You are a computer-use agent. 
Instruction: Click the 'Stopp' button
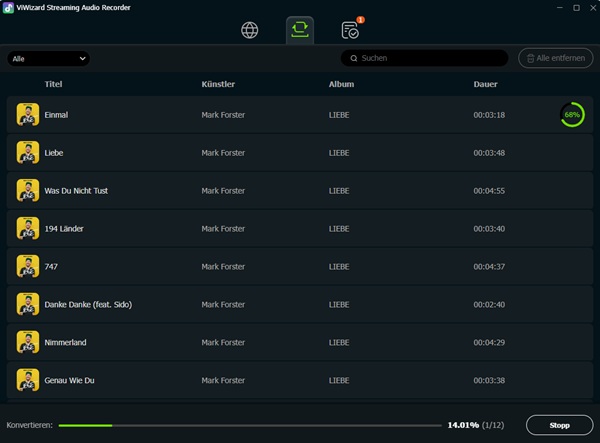click(559, 425)
